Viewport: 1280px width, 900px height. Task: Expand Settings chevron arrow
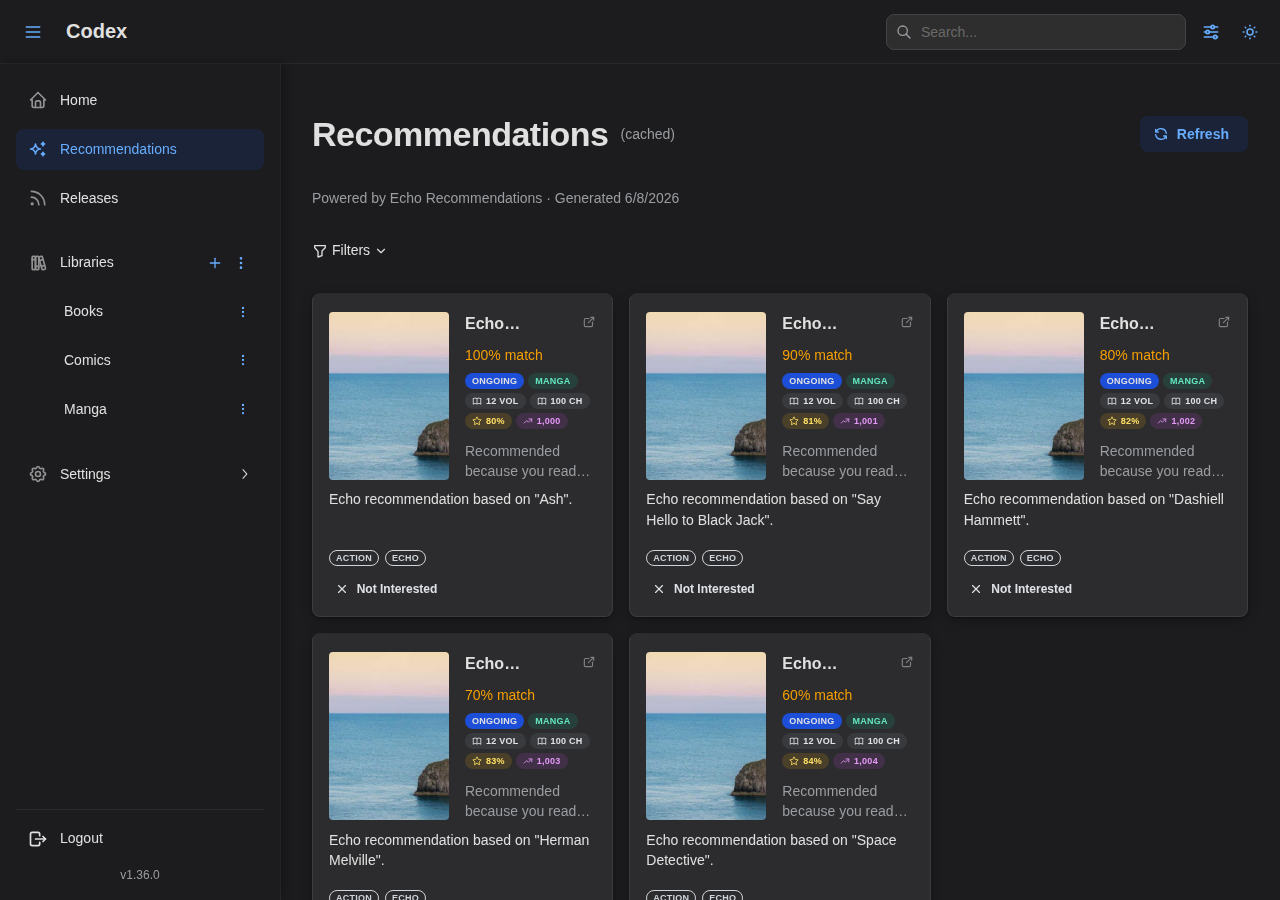pyautogui.click(x=245, y=474)
